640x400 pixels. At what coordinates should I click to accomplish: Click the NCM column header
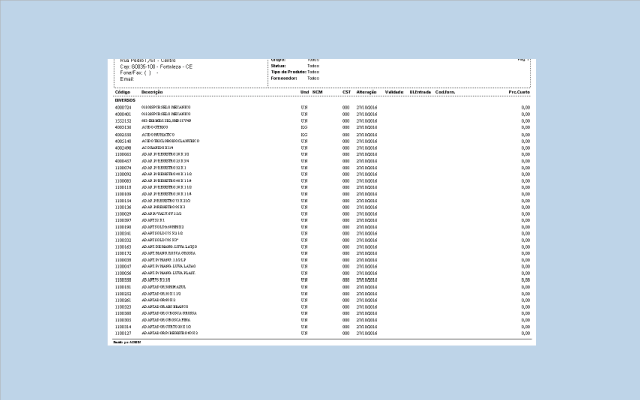pyautogui.click(x=317, y=92)
